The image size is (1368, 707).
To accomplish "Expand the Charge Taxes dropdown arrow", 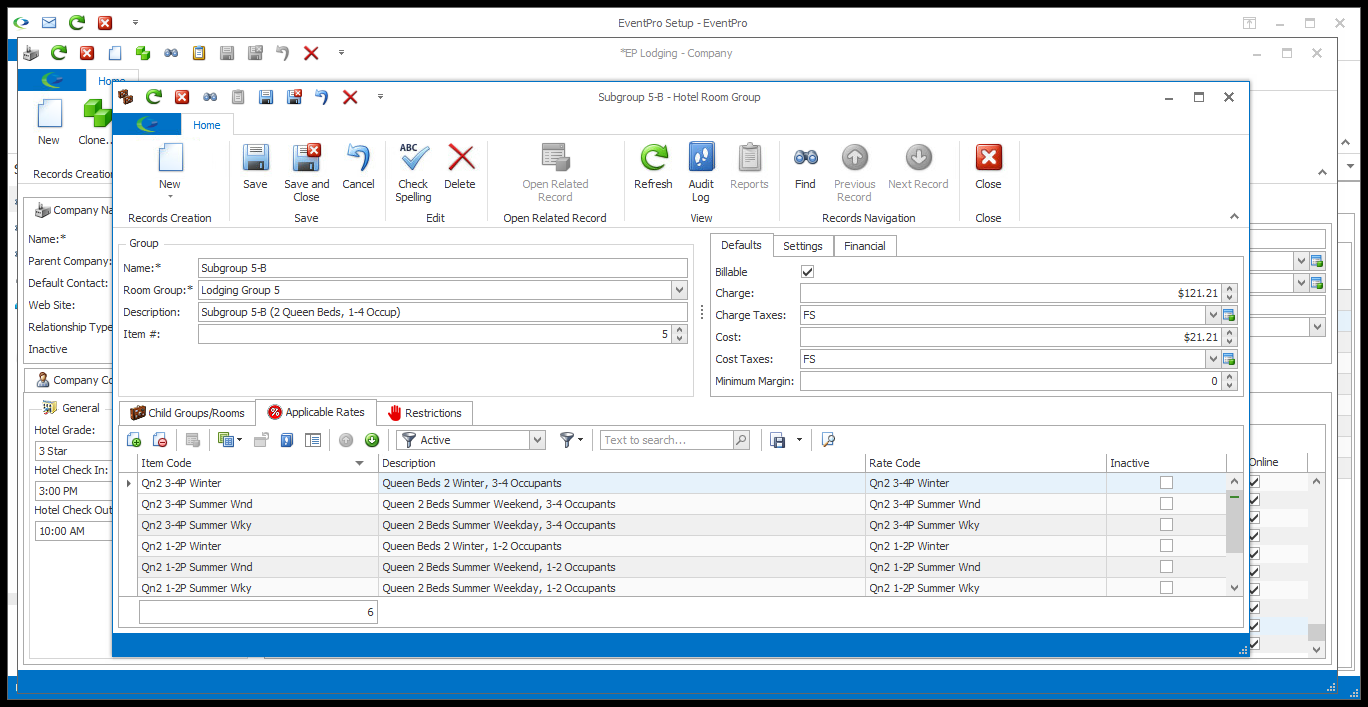I will click(x=1213, y=315).
